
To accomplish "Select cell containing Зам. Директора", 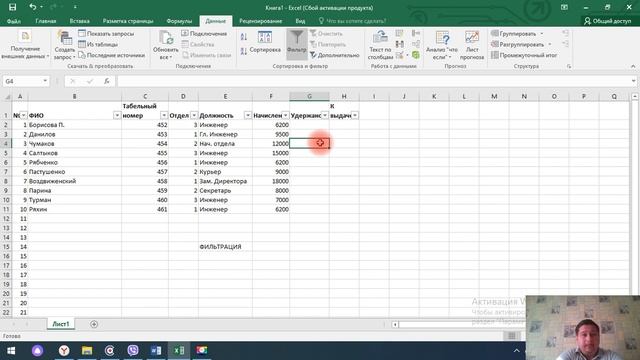I will [x=225, y=181].
